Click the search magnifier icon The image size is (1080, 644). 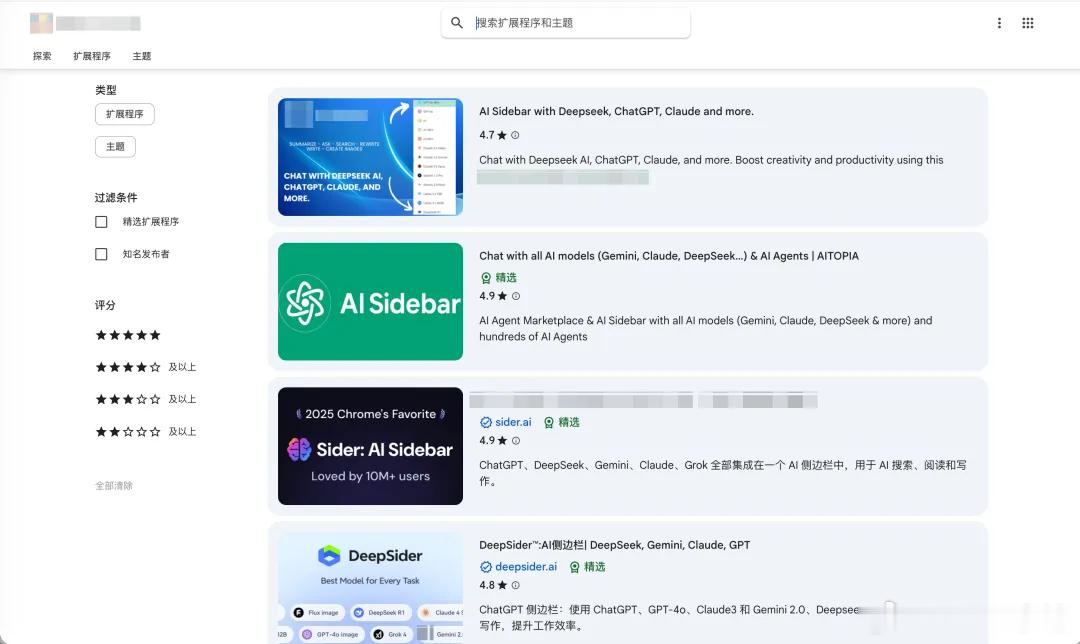click(457, 23)
